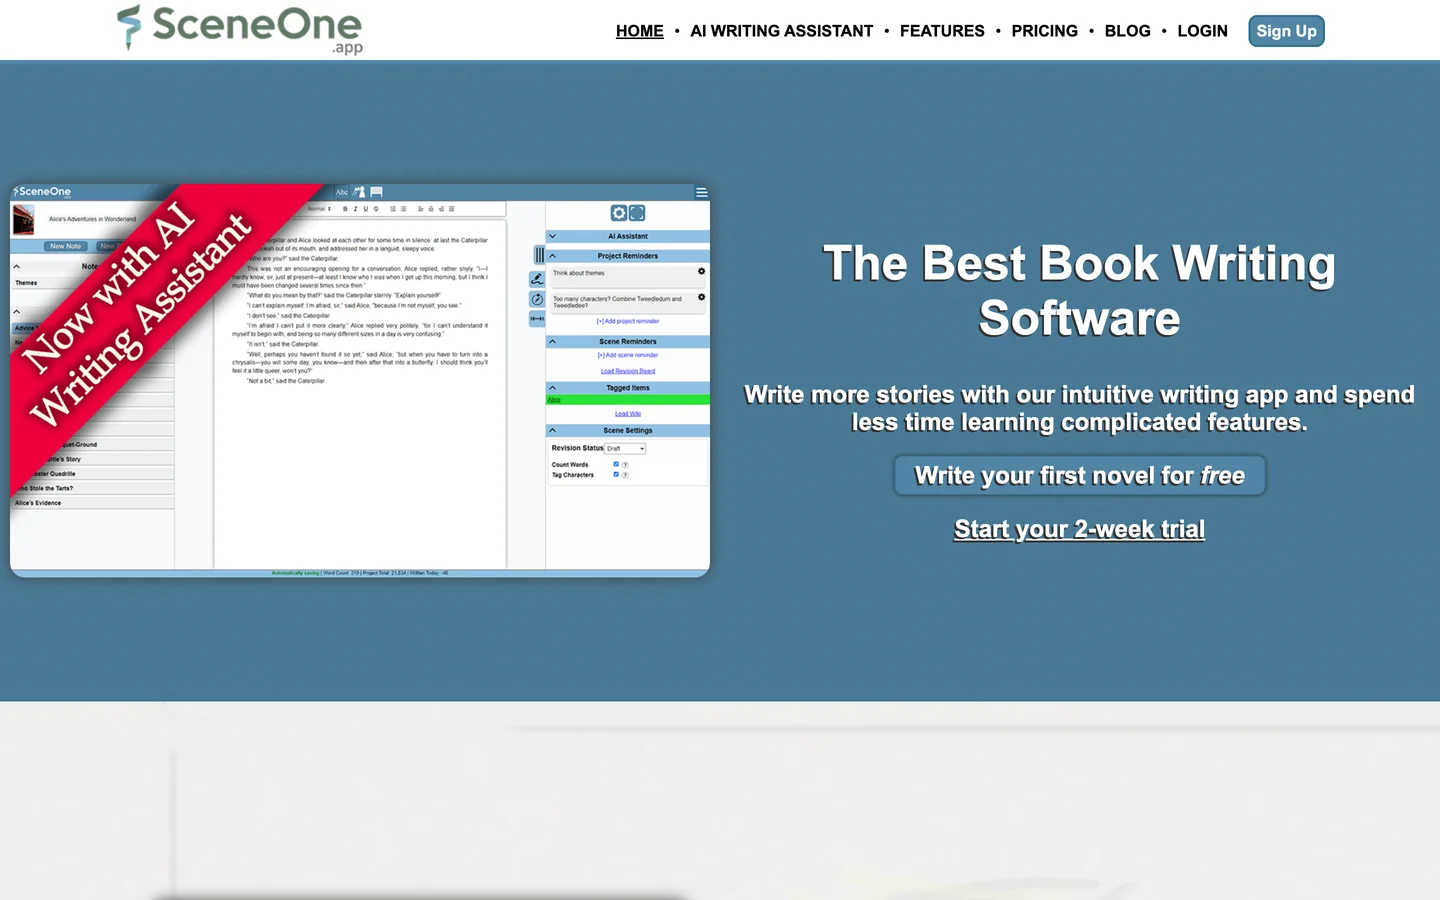
Task: Go to the AI WRITING ASSISTANT page
Action: pyautogui.click(x=781, y=31)
